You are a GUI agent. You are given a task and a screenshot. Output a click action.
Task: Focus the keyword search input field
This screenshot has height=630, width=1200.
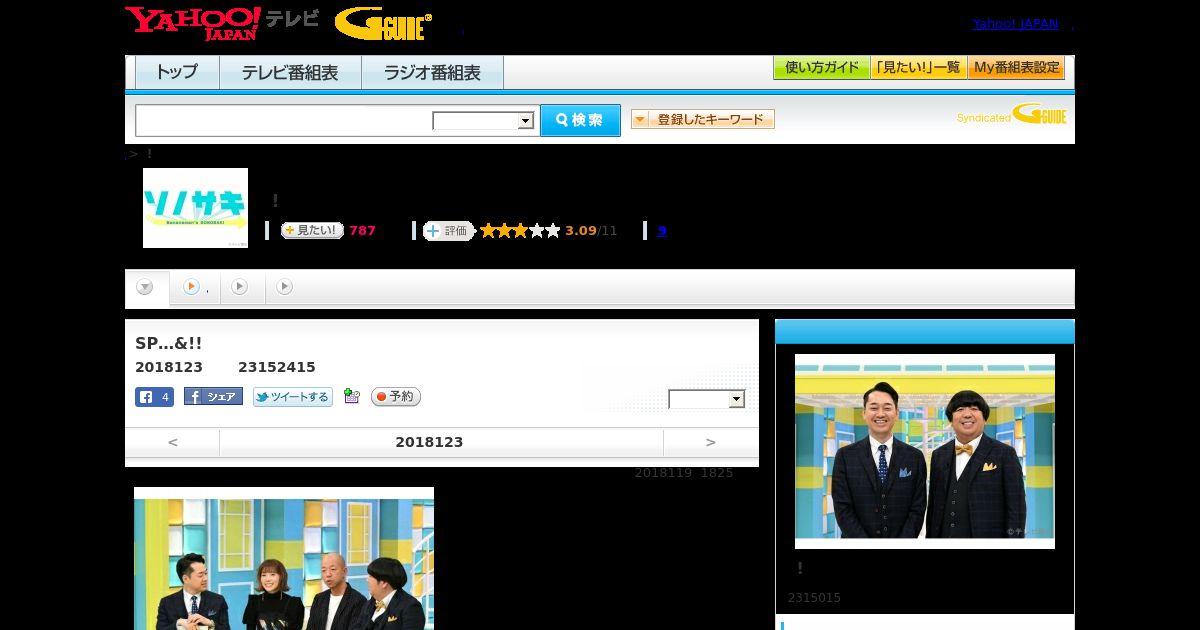coord(284,120)
